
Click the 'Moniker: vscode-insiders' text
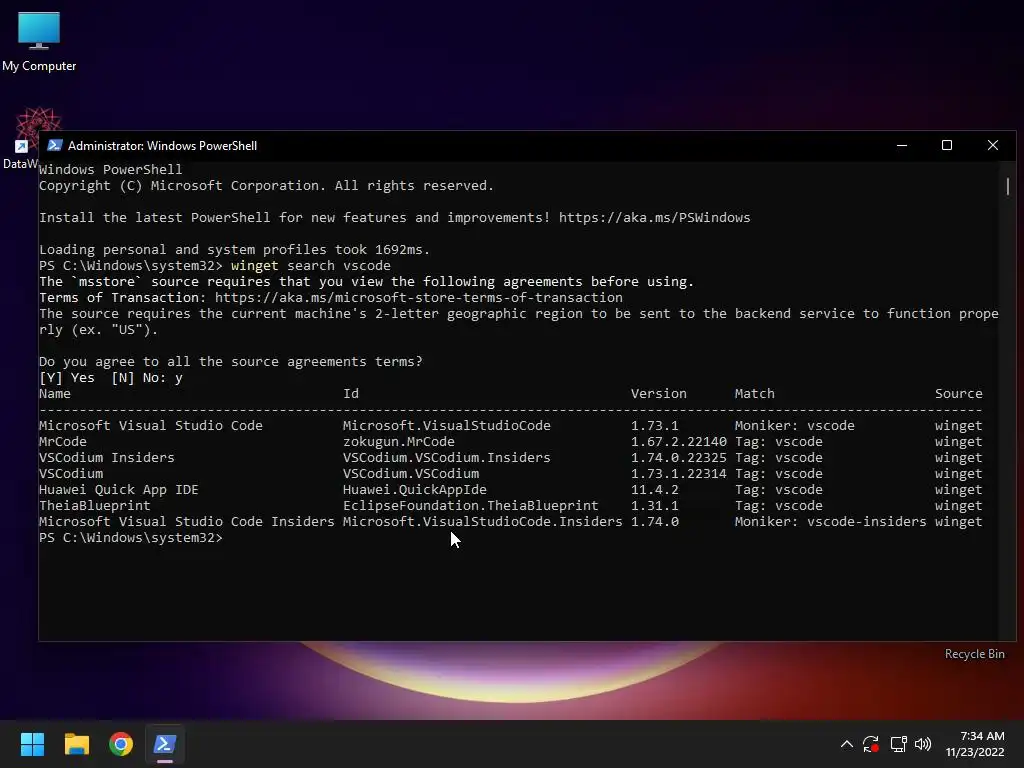[x=831, y=521]
